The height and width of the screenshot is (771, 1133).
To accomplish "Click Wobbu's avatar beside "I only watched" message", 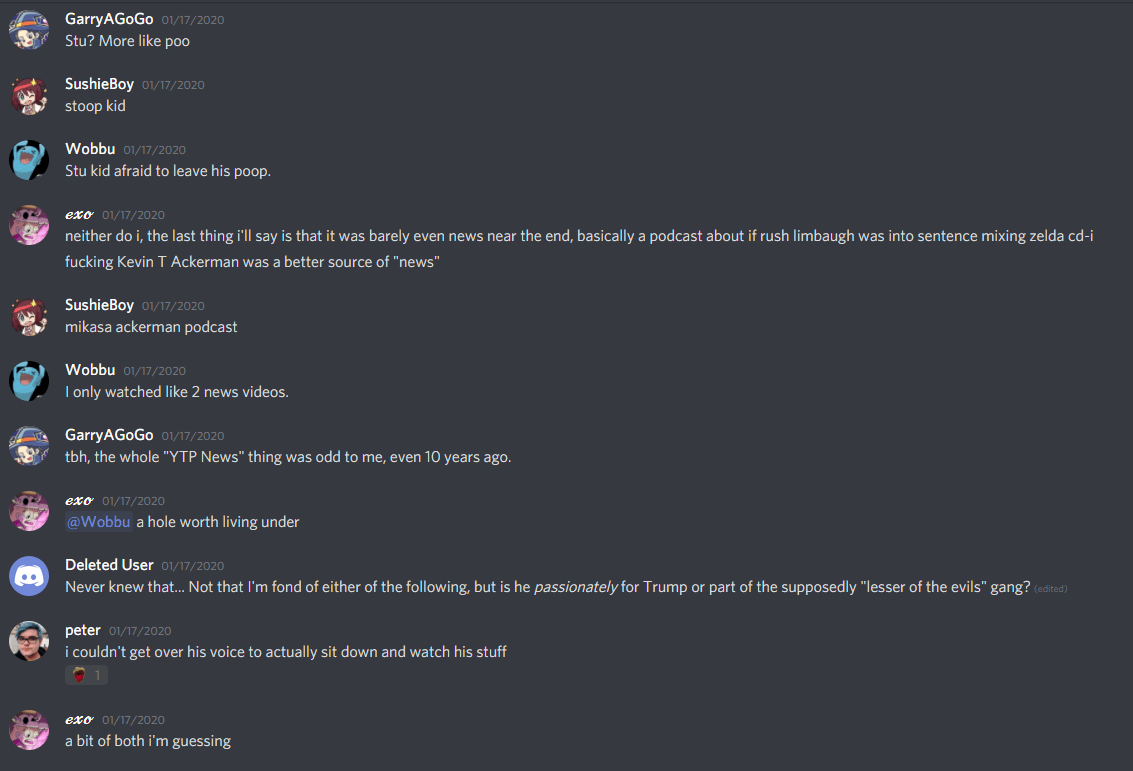I will pyautogui.click(x=29, y=381).
